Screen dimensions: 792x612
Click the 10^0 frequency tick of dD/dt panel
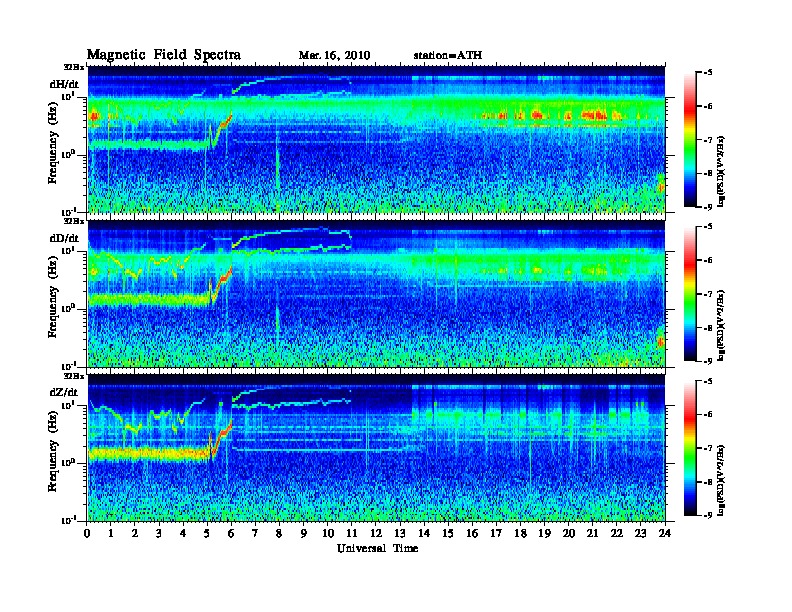click(68, 308)
